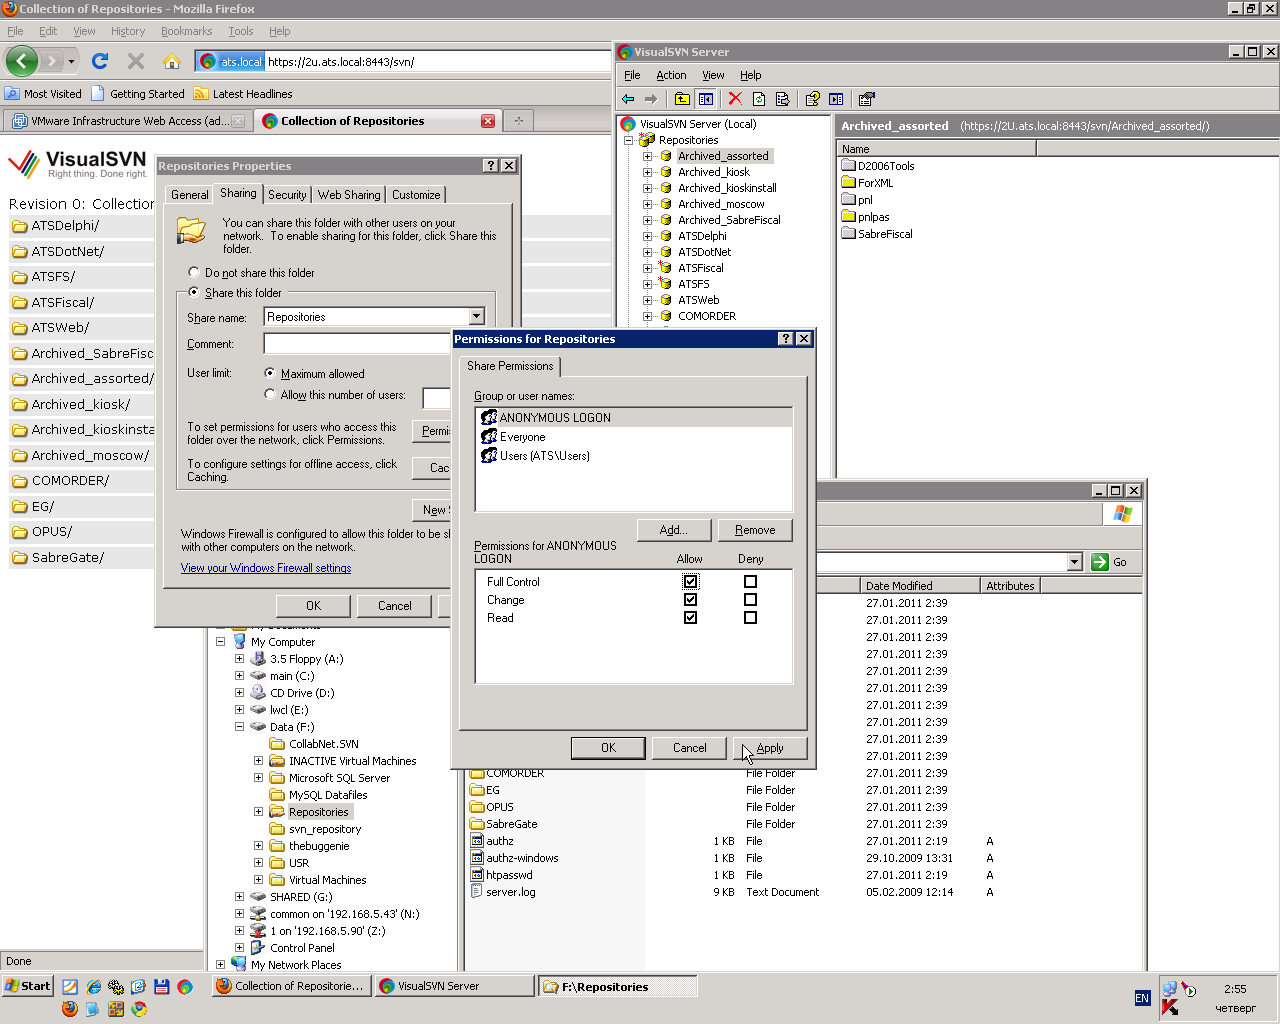Click red Delete icon in VisualSVN toolbar
The image size is (1280, 1024).
click(x=735, y=99)
